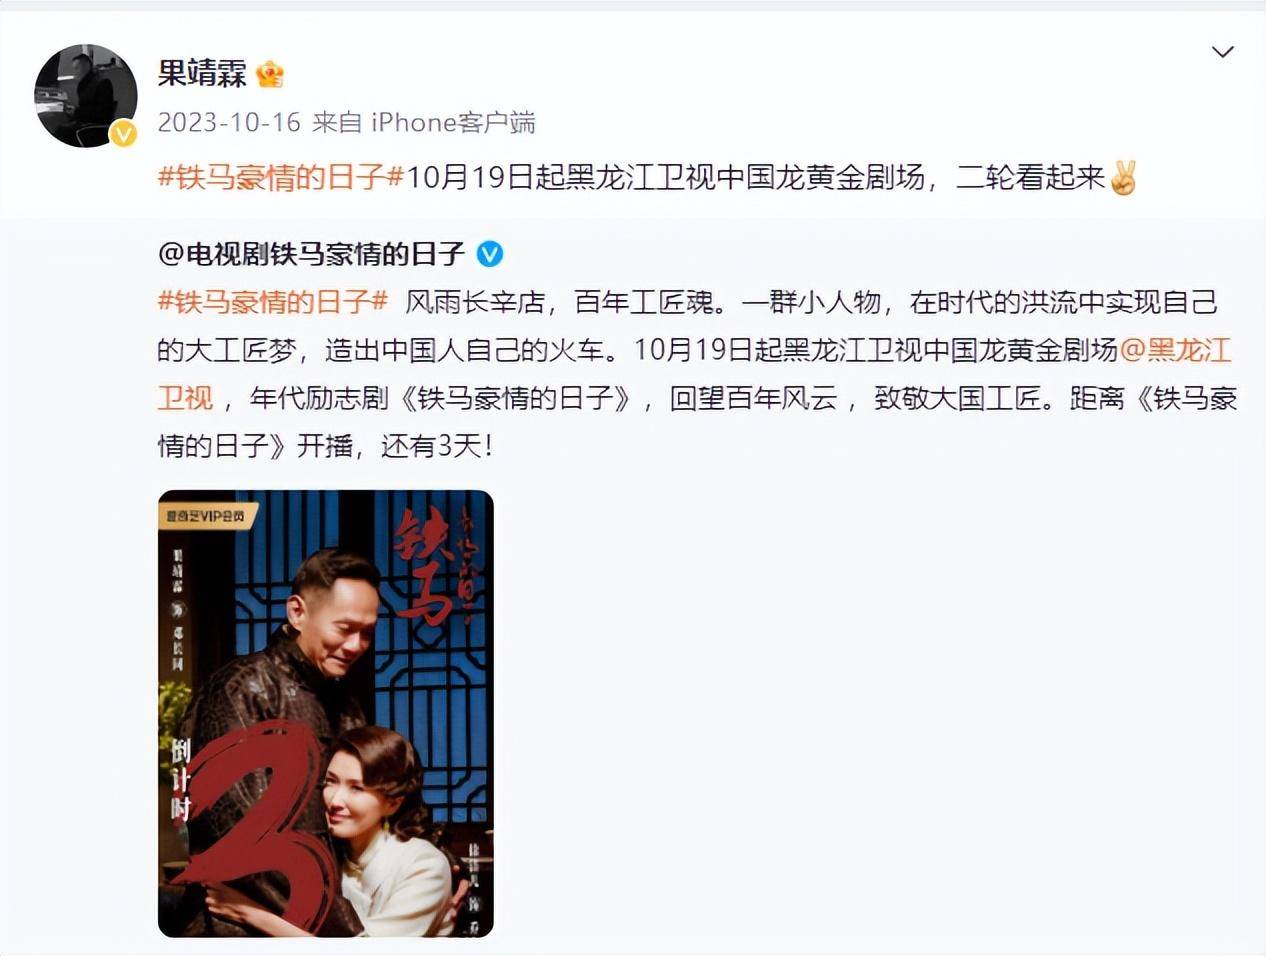Click the large red number 3 on the poster
The height and width of the screenshot is (956, 1266).
(266, 825)
